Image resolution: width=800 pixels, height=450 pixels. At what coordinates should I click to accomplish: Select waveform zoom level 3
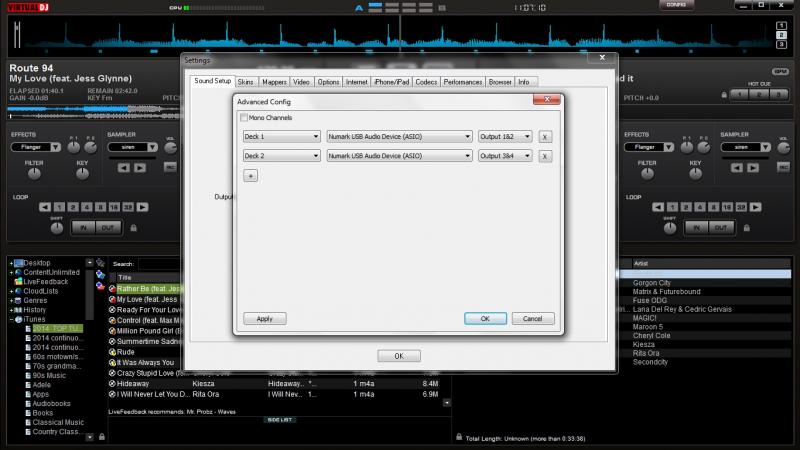click(x=781, y=44)
